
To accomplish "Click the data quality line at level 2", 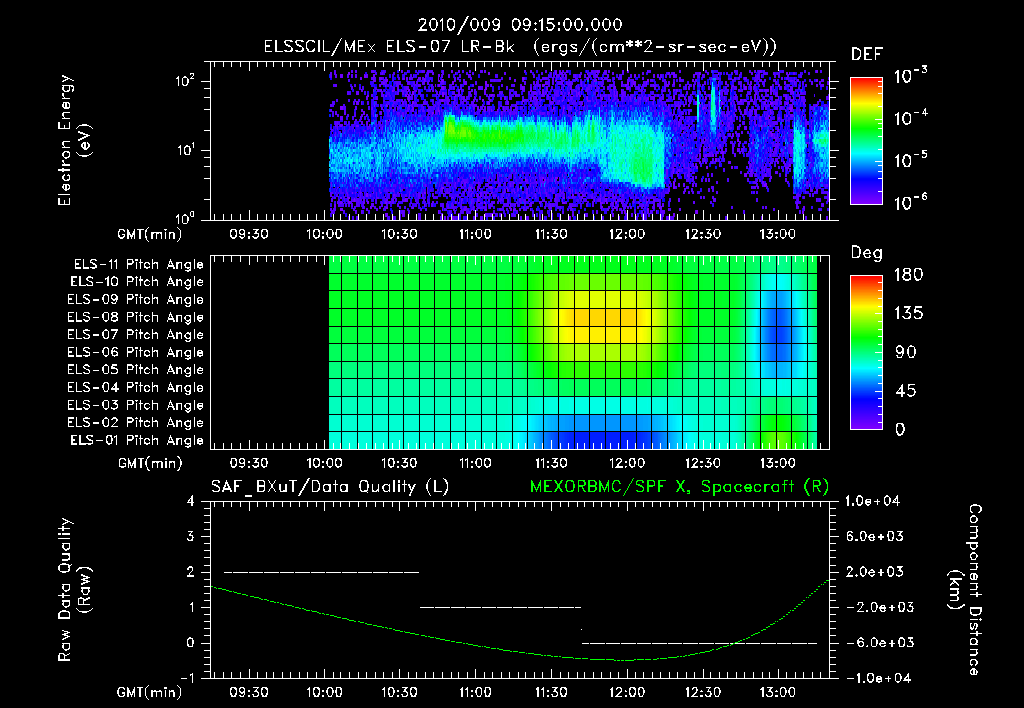I will (x=321, y=572).
